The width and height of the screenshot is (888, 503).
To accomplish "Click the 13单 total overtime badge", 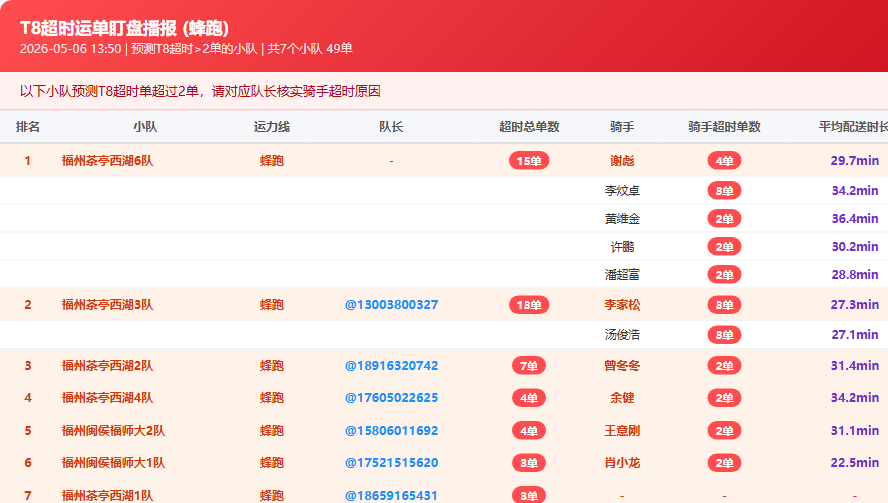I will [529, 305].
